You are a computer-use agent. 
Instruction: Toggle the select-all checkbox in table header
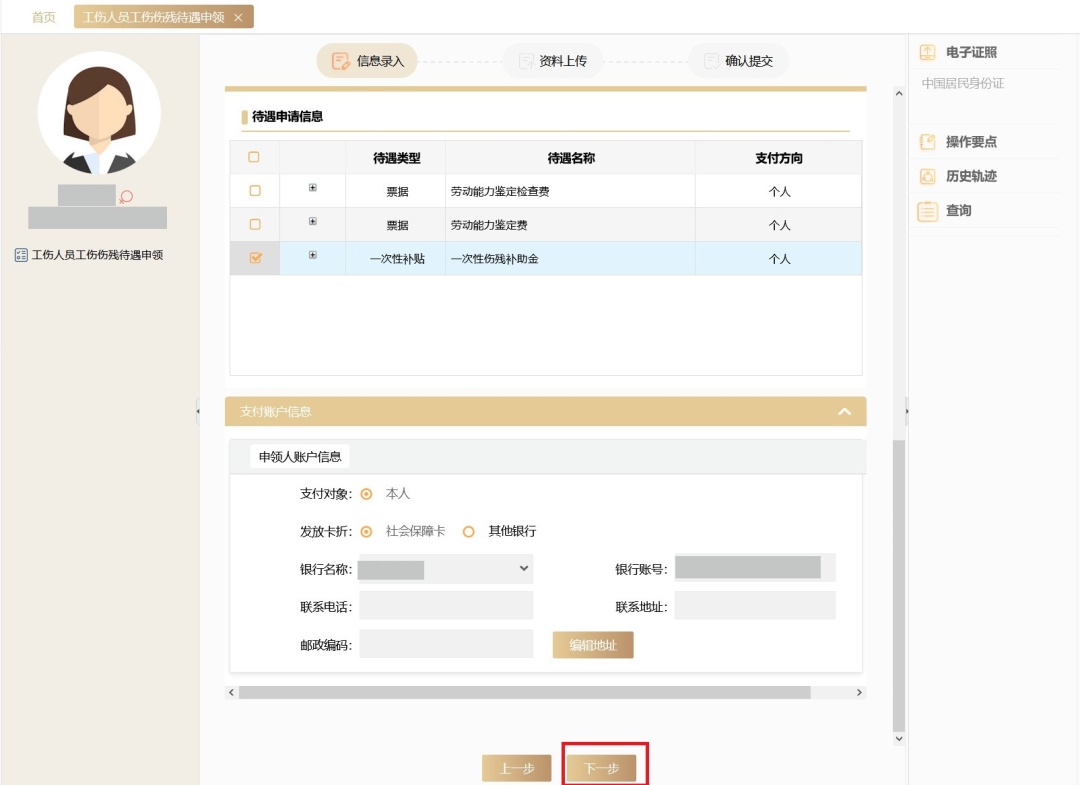coord(254,157)
